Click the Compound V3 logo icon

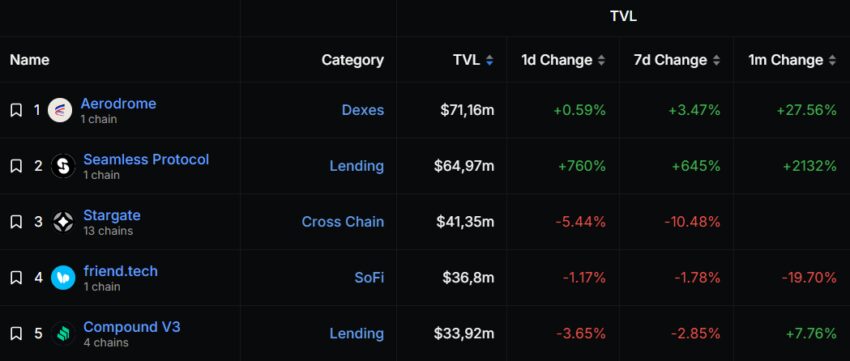63,333
